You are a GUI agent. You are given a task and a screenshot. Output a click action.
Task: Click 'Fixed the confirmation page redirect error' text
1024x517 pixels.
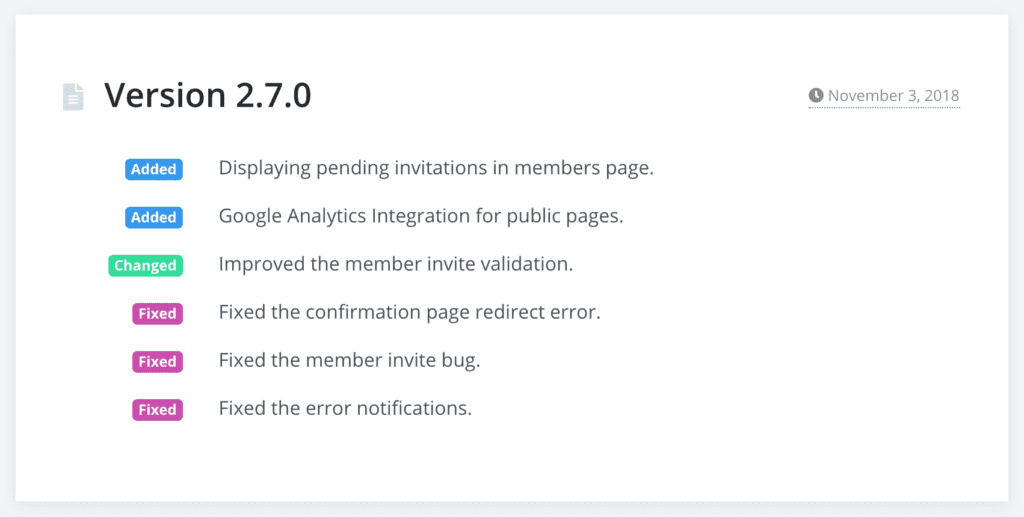409,313
